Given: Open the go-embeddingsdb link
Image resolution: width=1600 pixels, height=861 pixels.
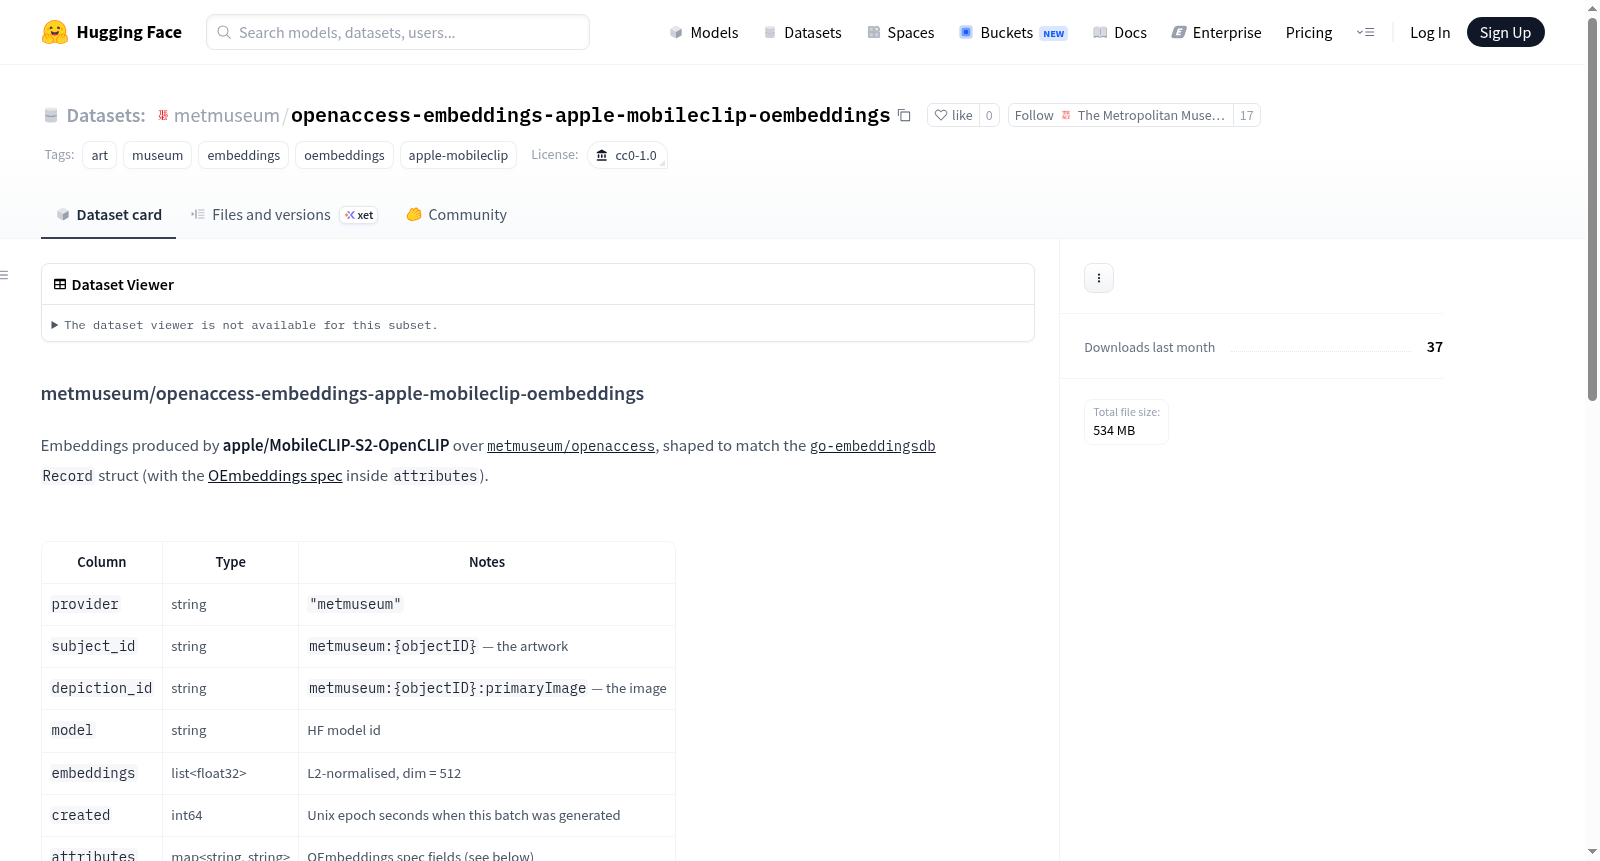Looking at the screenshot, I should pyautogui.click(x=873, y=446).
